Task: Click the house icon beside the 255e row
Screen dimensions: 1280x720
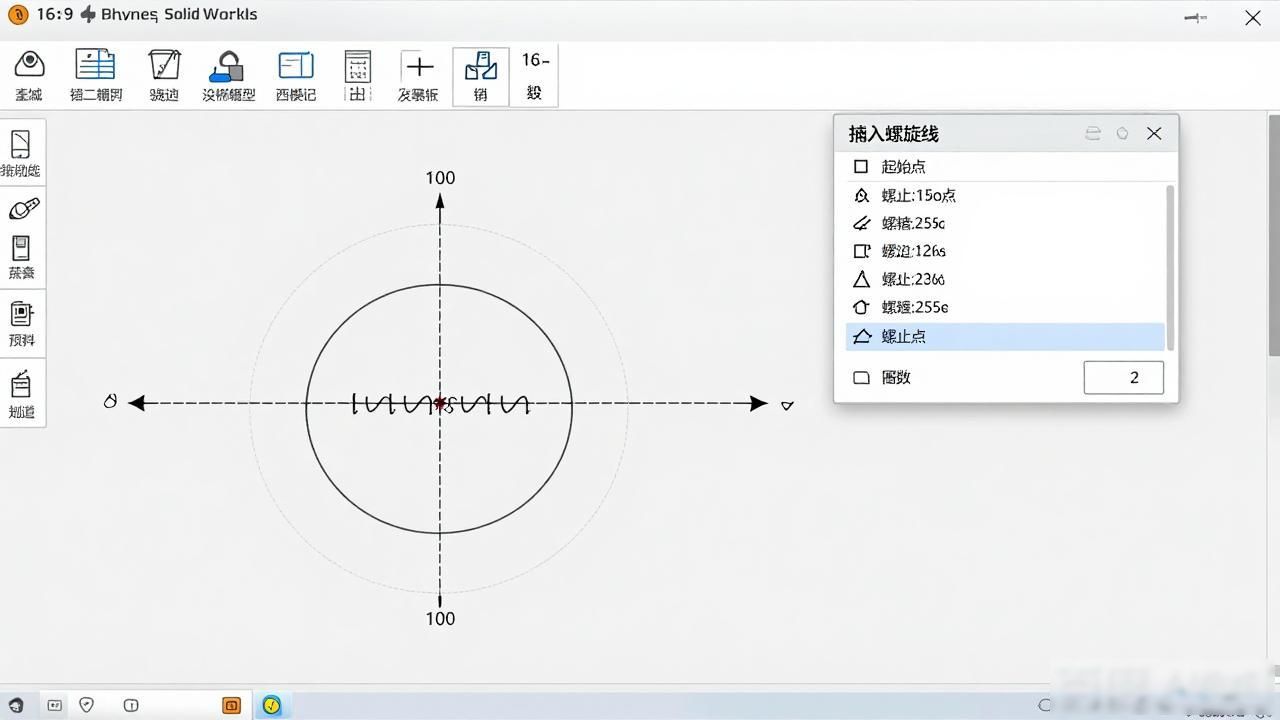Action: point(861,307)
